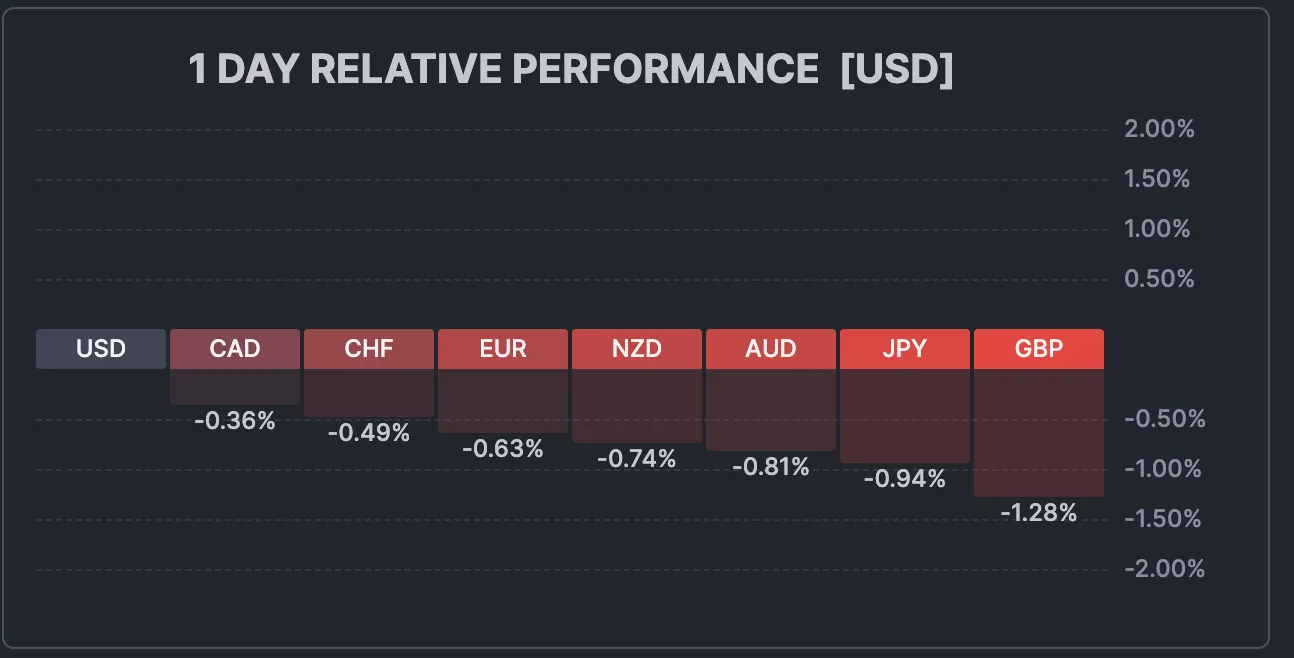The image size is (1294, 658).
Task: Click the -1.28% value under GBP
Action: [x=1039, y=513]
